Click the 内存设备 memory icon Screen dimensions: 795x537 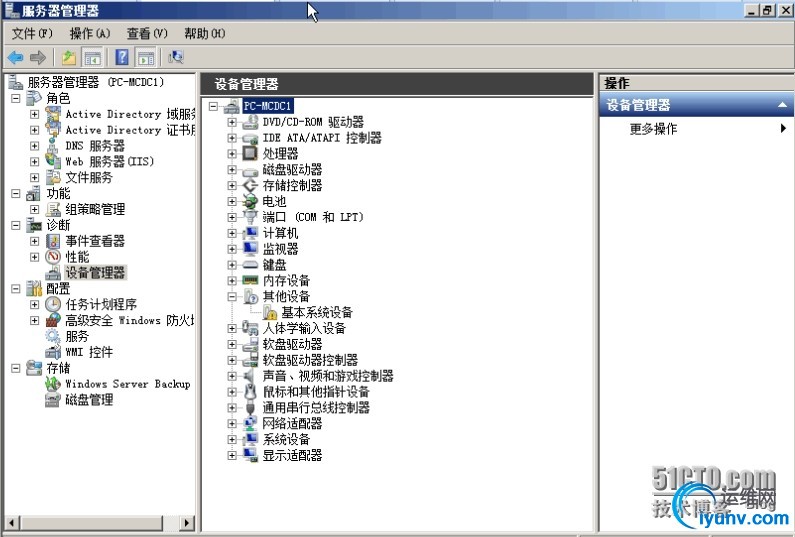tap(250, 280)
